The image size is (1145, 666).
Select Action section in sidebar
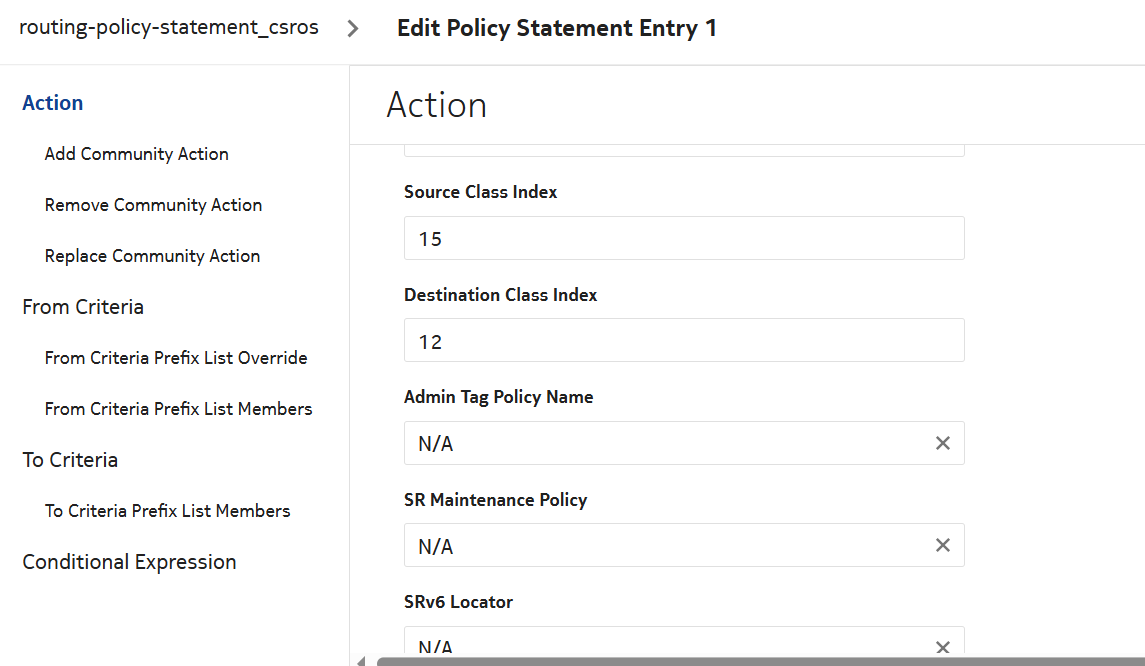point(53,103)
